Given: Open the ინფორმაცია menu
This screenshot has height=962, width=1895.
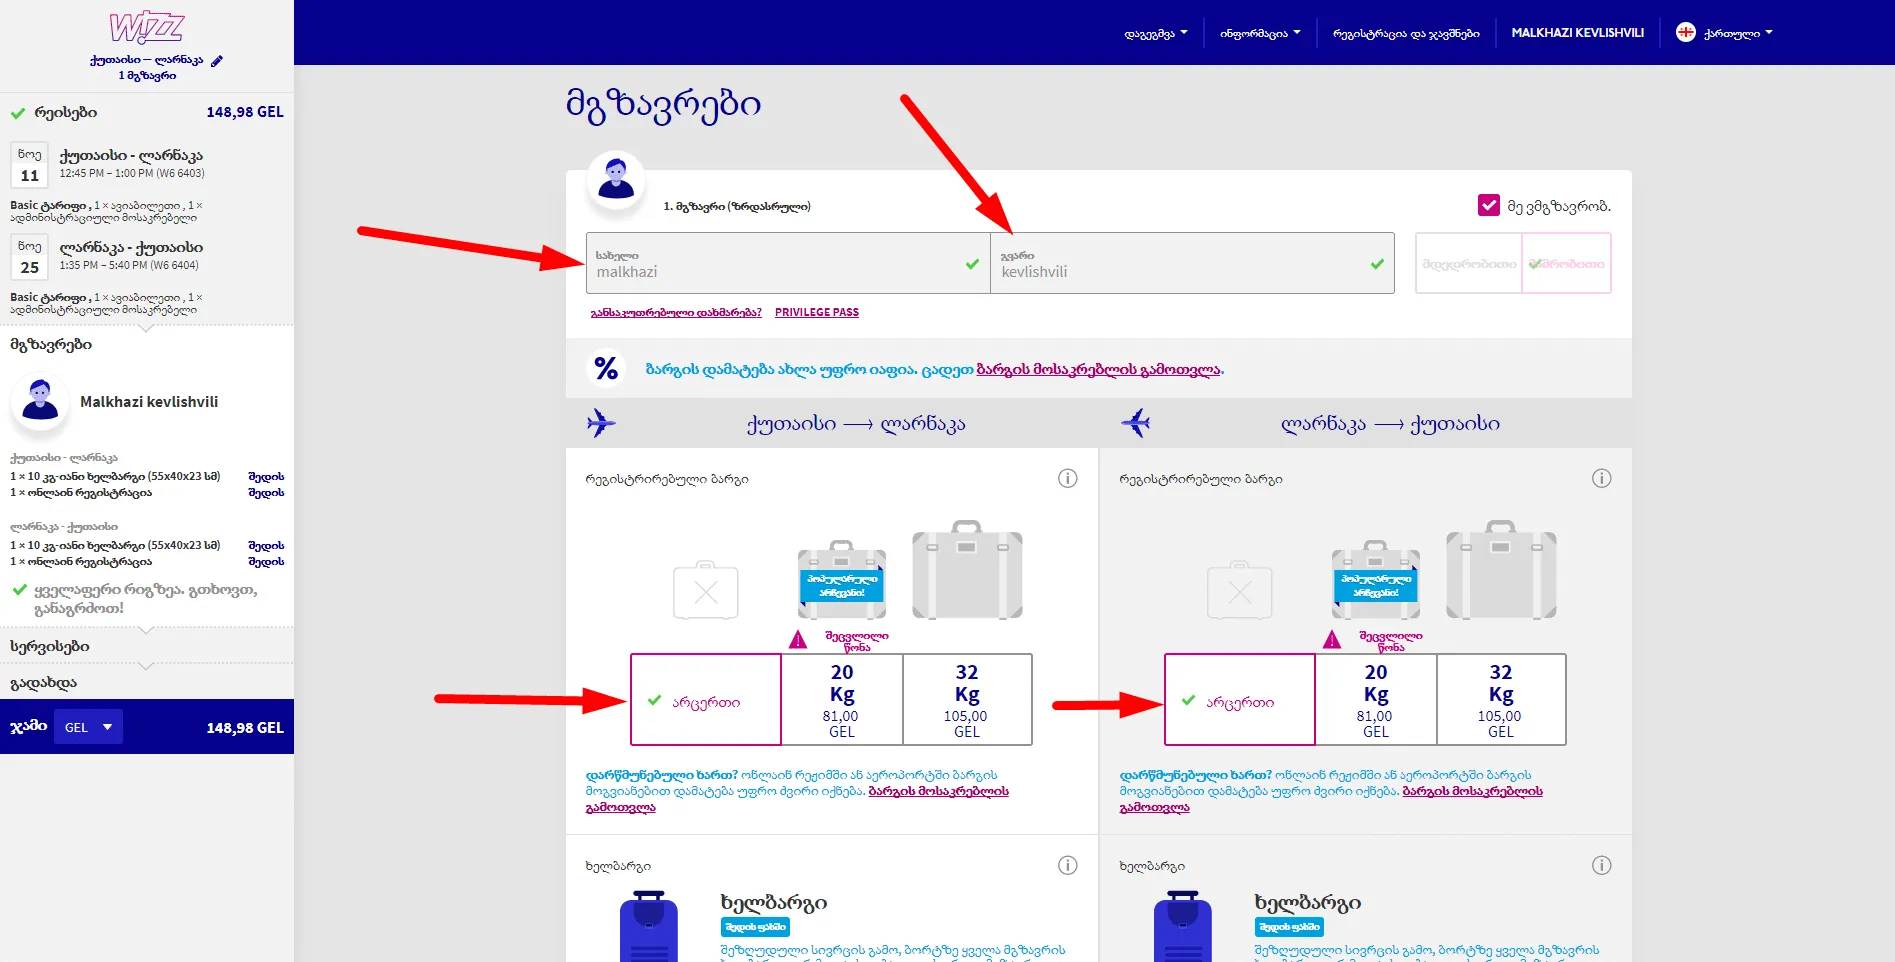Looking at the screenshot, I should pos(1259,33).
